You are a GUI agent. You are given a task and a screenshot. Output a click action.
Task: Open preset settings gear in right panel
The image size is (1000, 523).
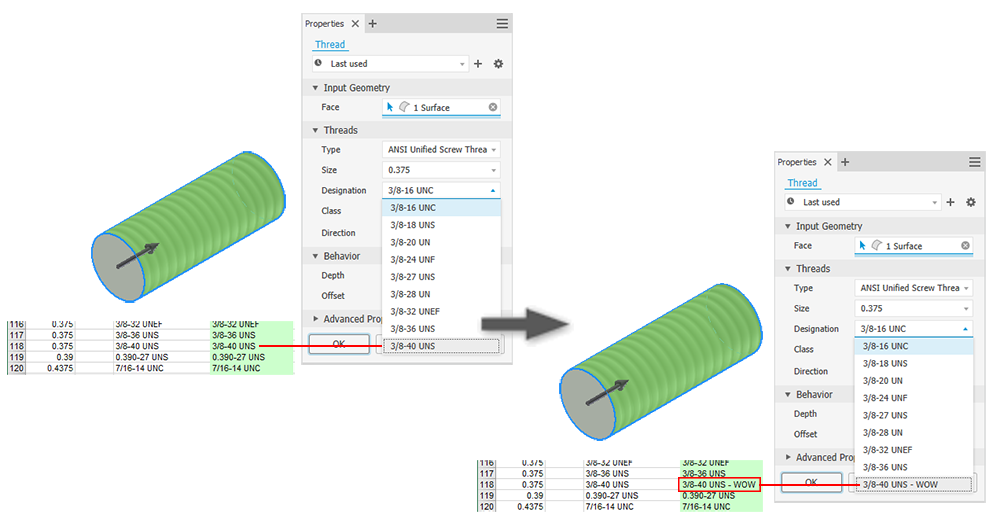(x=971, y=202)
